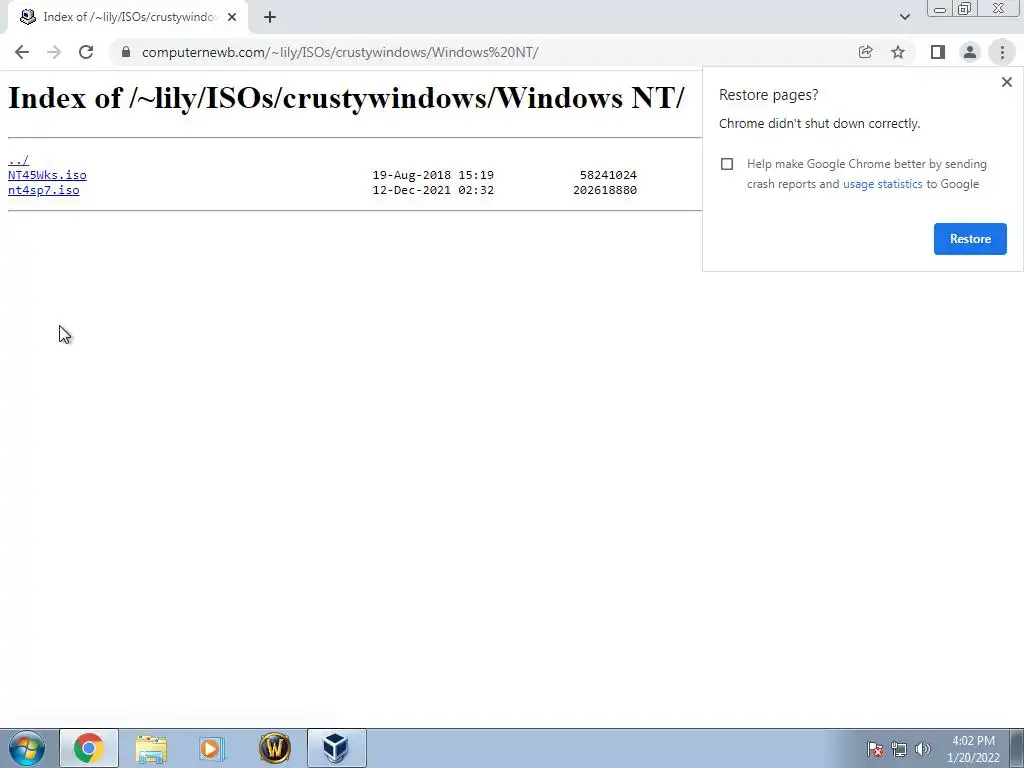
Task: Close the Index of tab
Action: (232, 17)
